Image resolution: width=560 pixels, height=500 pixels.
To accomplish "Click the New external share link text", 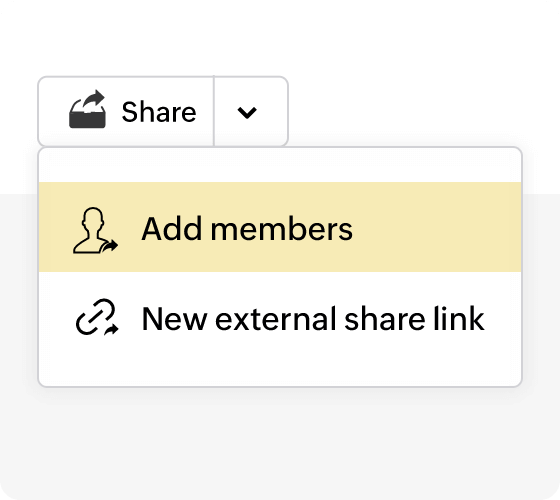I will [x=313, y=318].
